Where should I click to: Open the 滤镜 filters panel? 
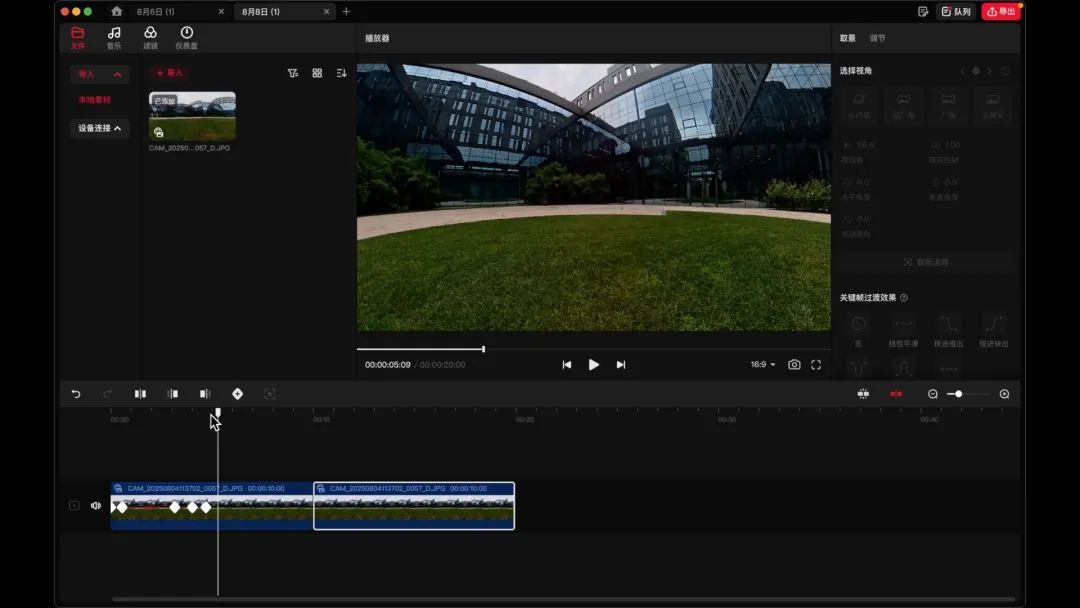150,37
